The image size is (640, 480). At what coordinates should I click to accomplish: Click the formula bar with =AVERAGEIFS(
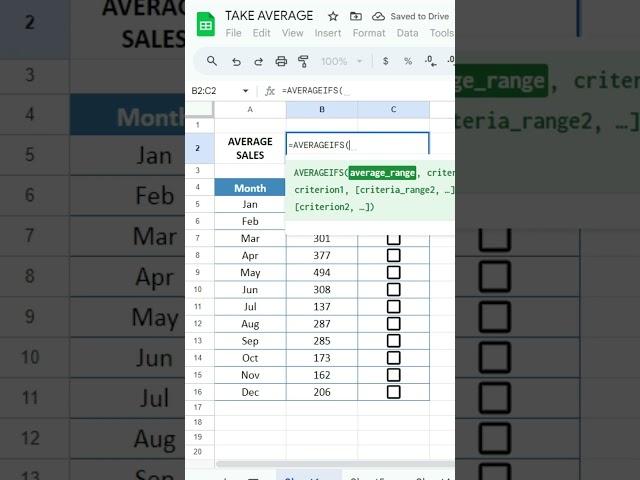(367, 91)
